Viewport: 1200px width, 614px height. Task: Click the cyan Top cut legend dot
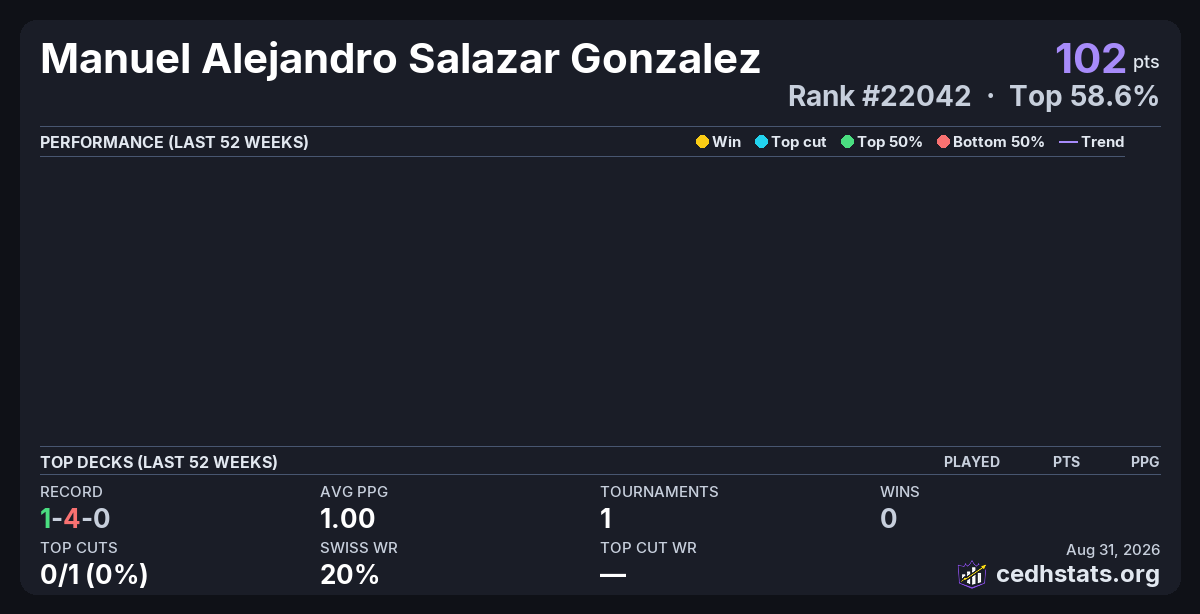click(x=761, y=142)
